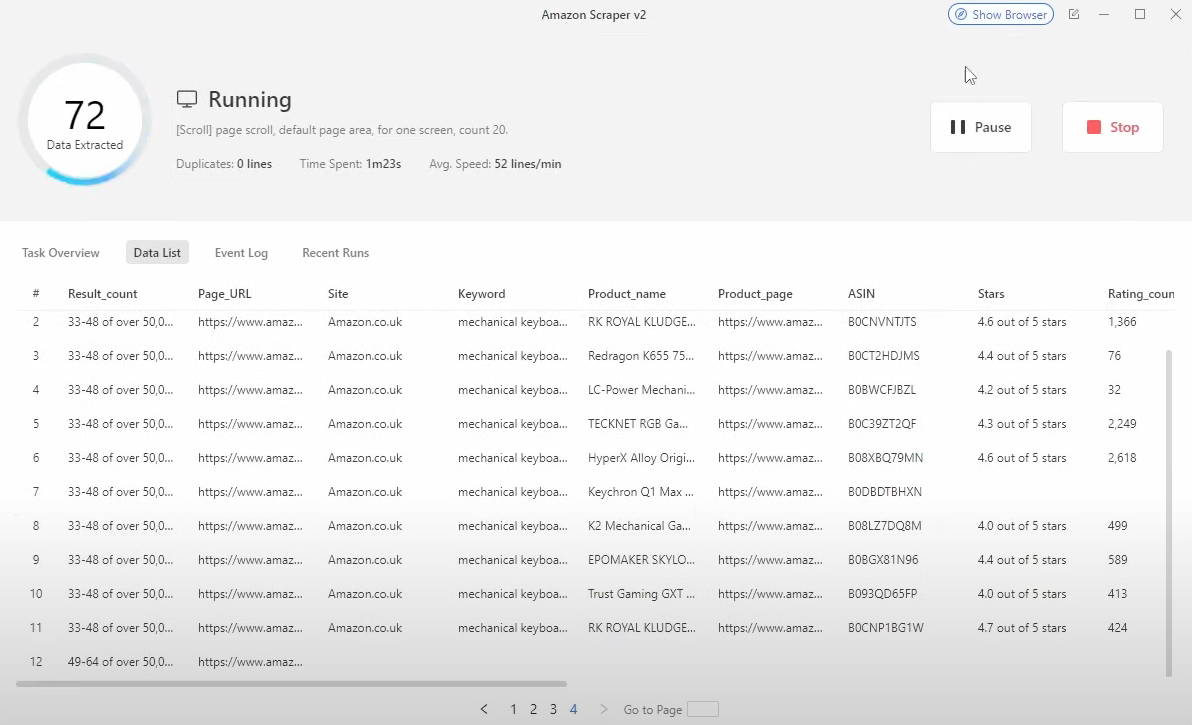This screenshot has height=725, width=1192.
Task: Open the Task Overview tab
Action: 61,252
